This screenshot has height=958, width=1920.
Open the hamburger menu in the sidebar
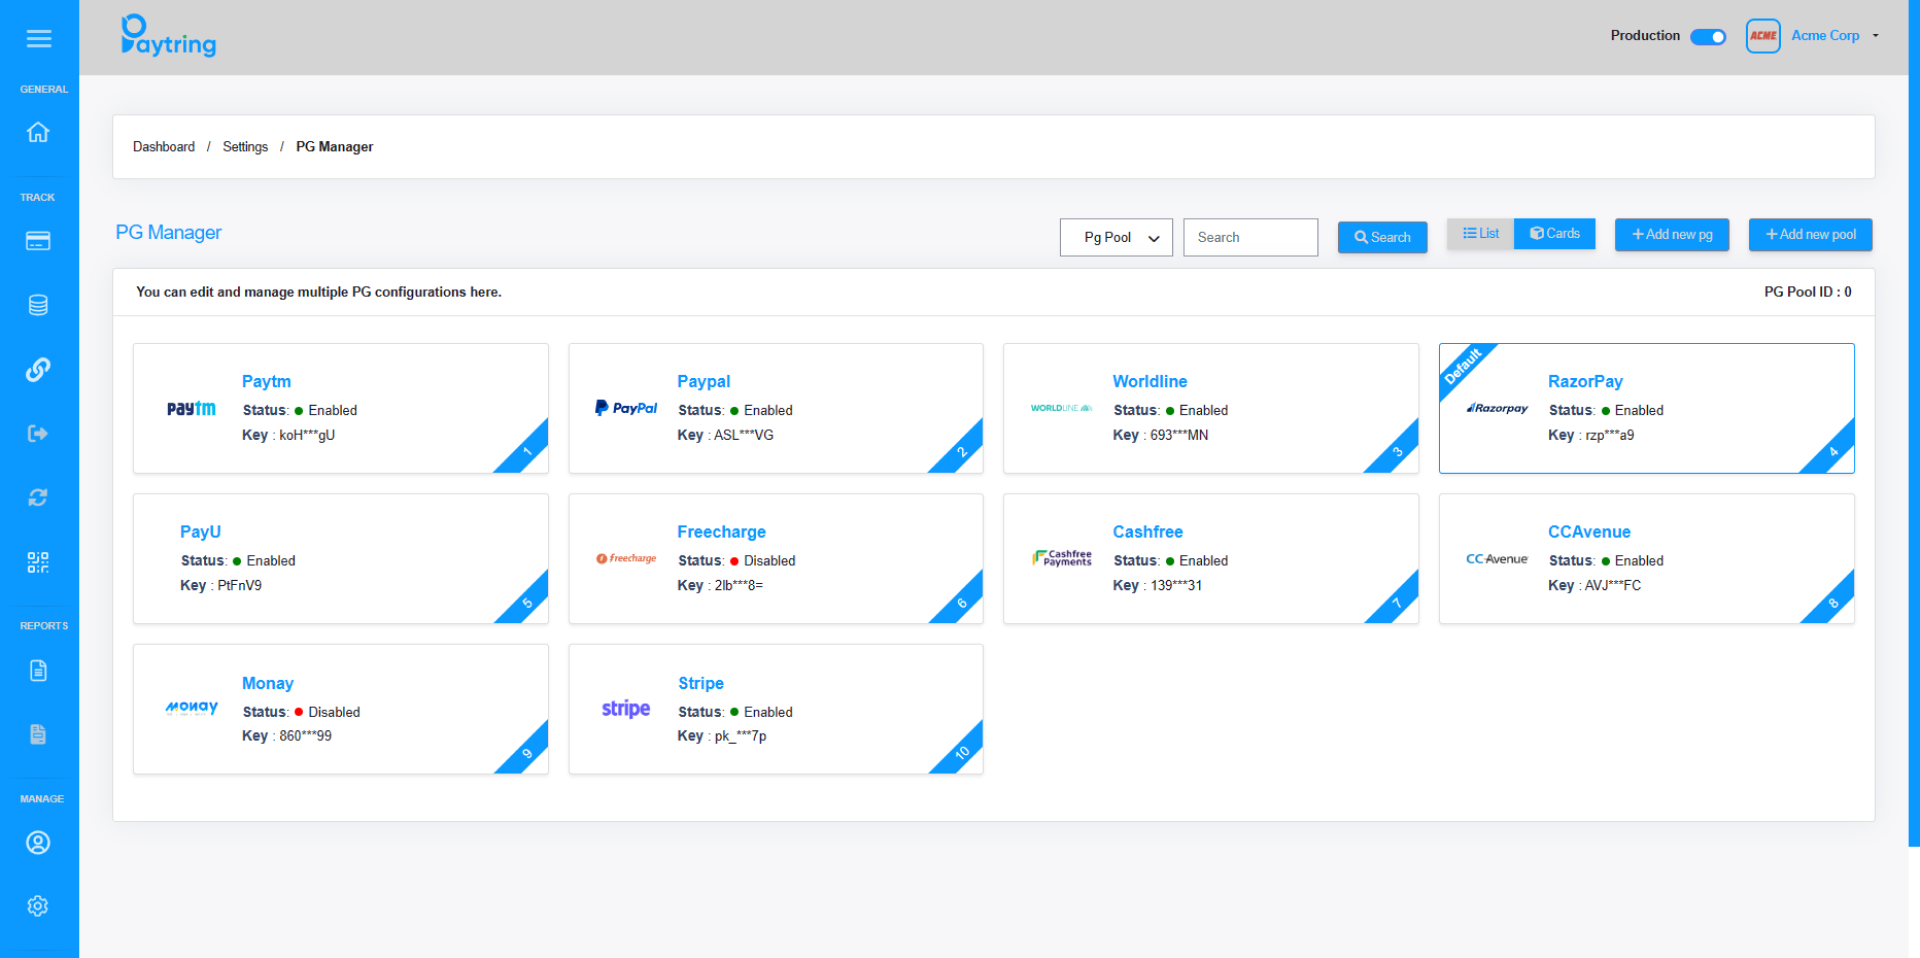pos(39,38)
